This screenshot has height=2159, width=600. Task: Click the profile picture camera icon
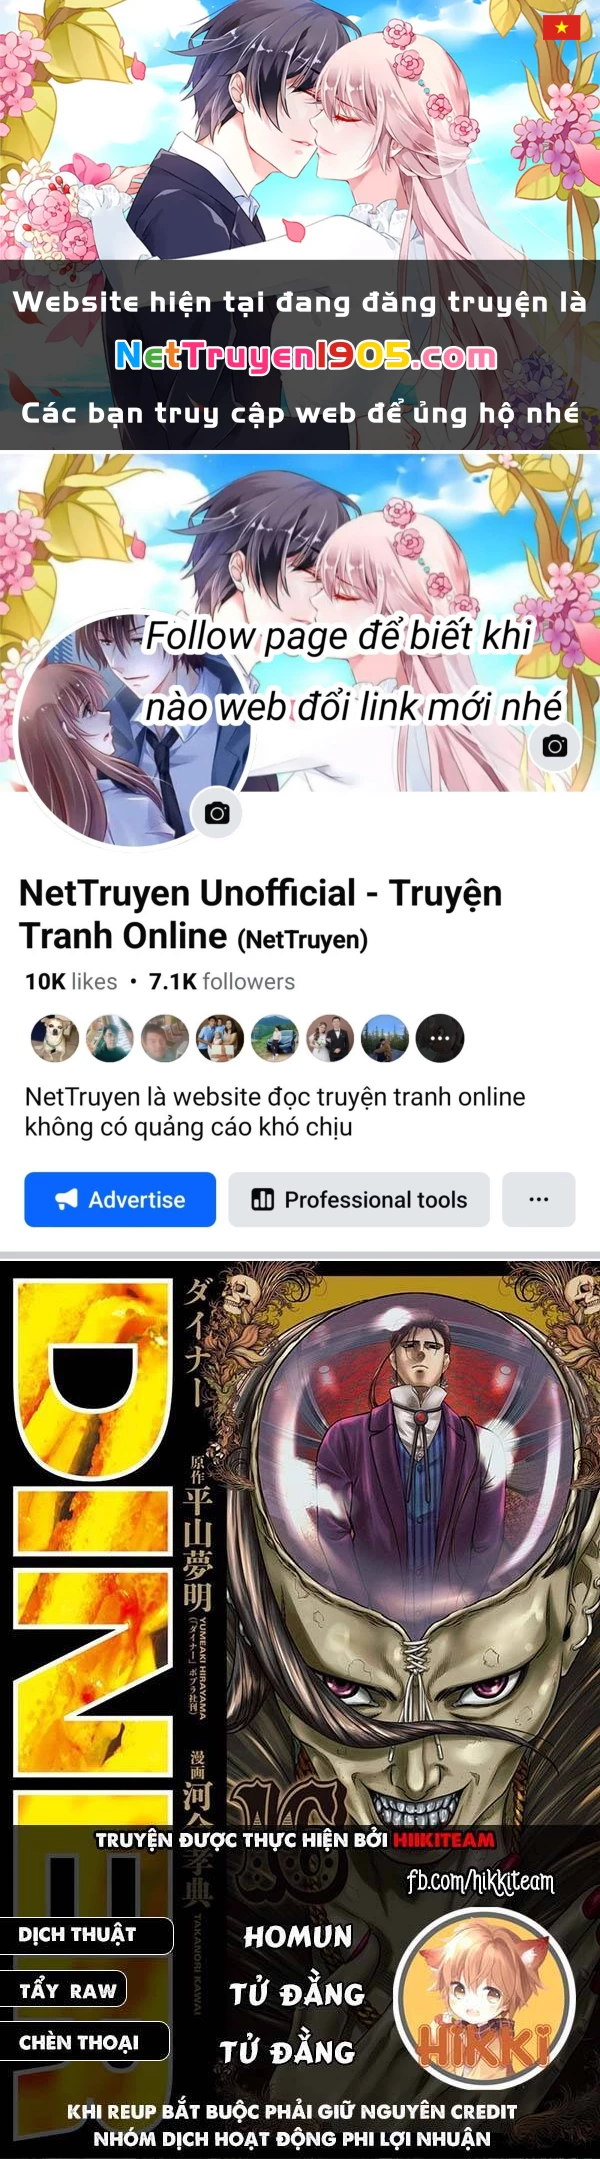click(217, 813)
